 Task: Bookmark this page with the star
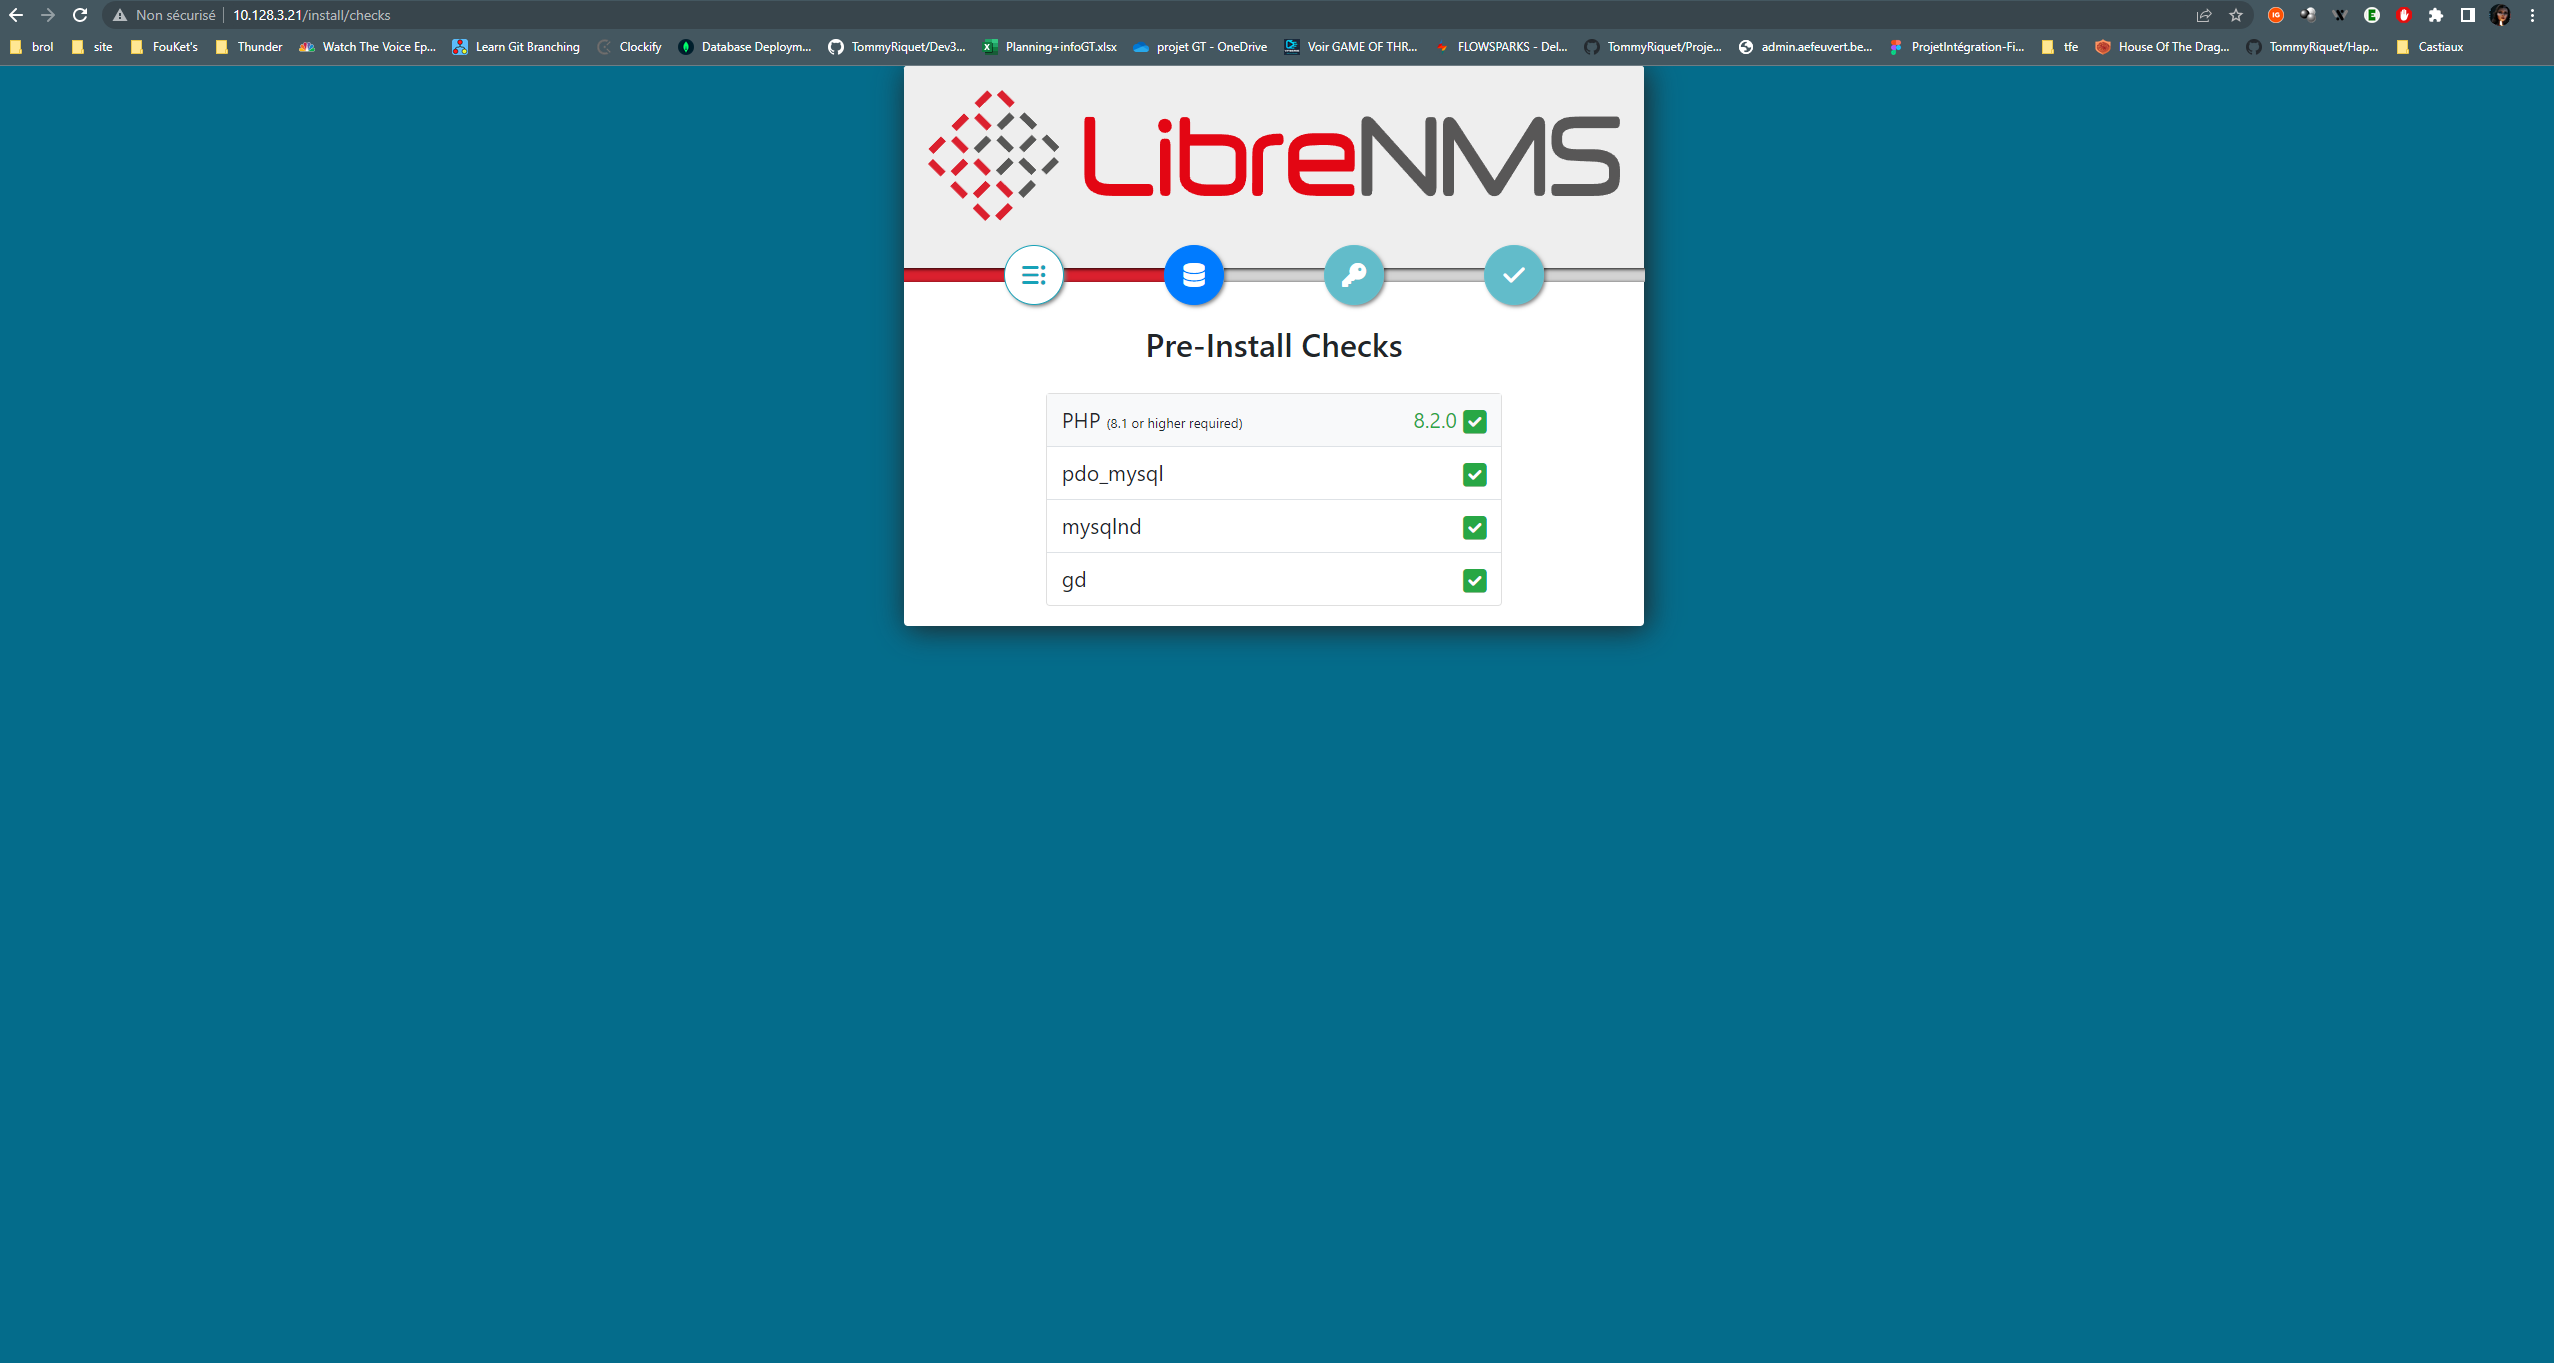[2236, 15]
